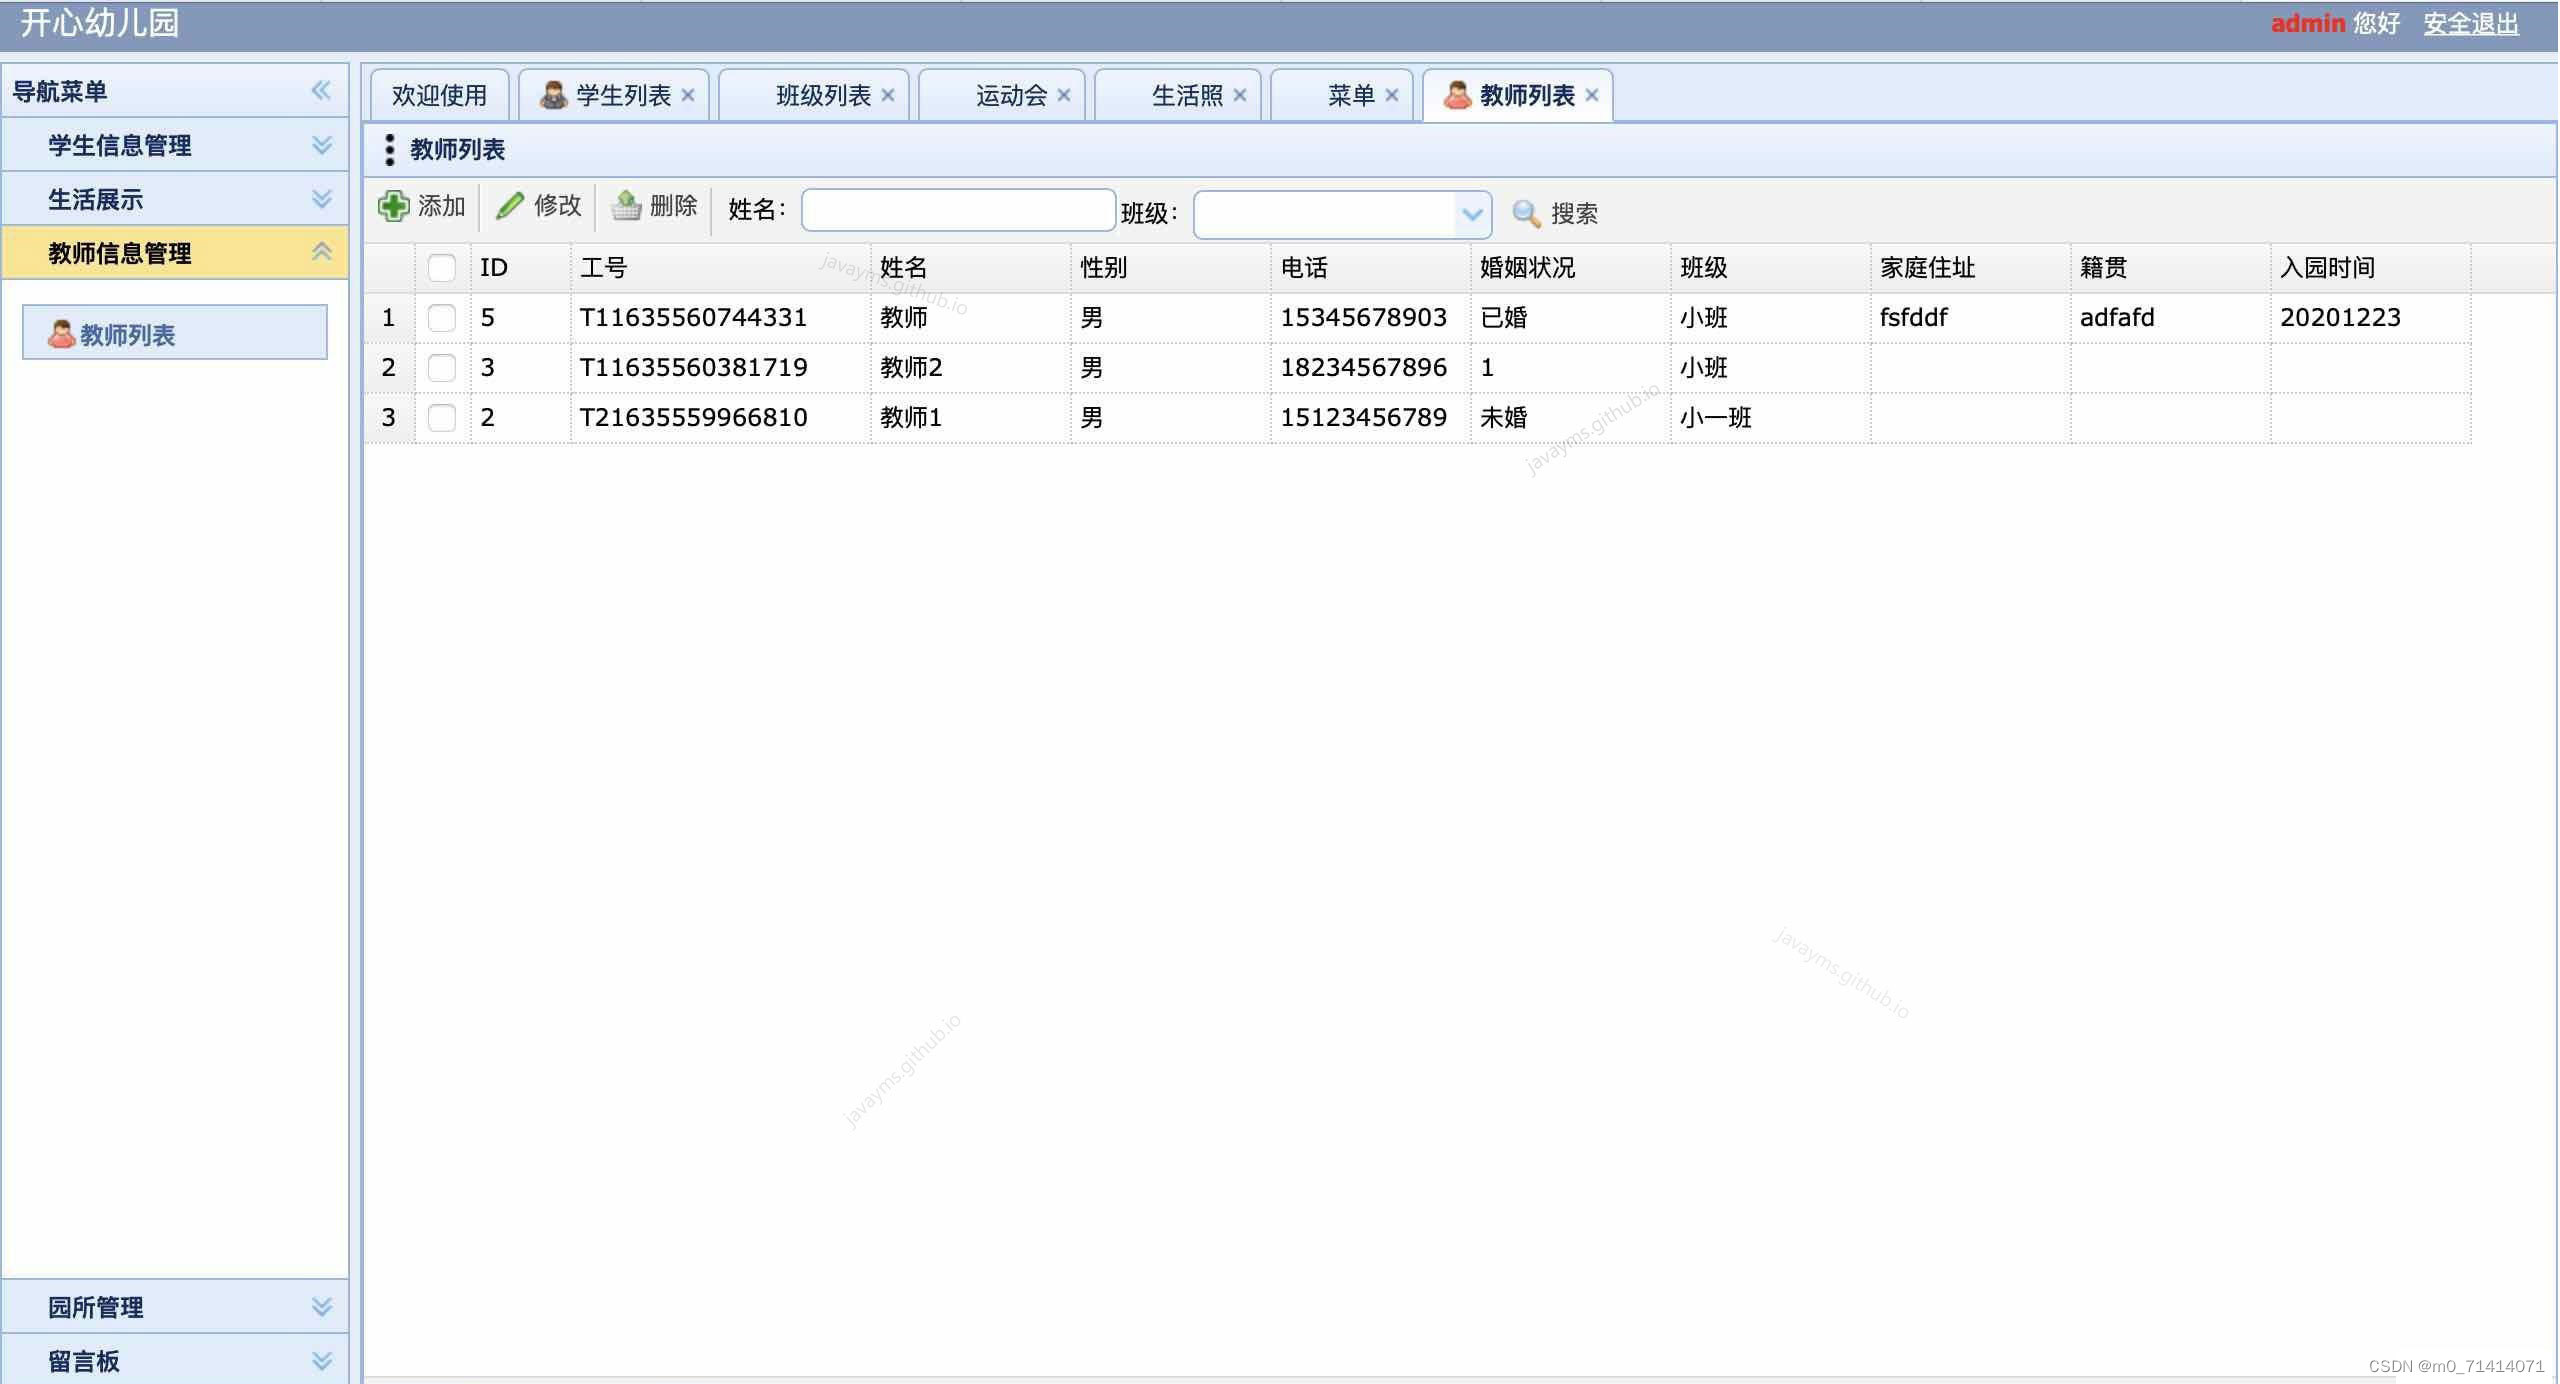
Task: Toggle the select-all checkbox in table header
Action: point(441,268)
